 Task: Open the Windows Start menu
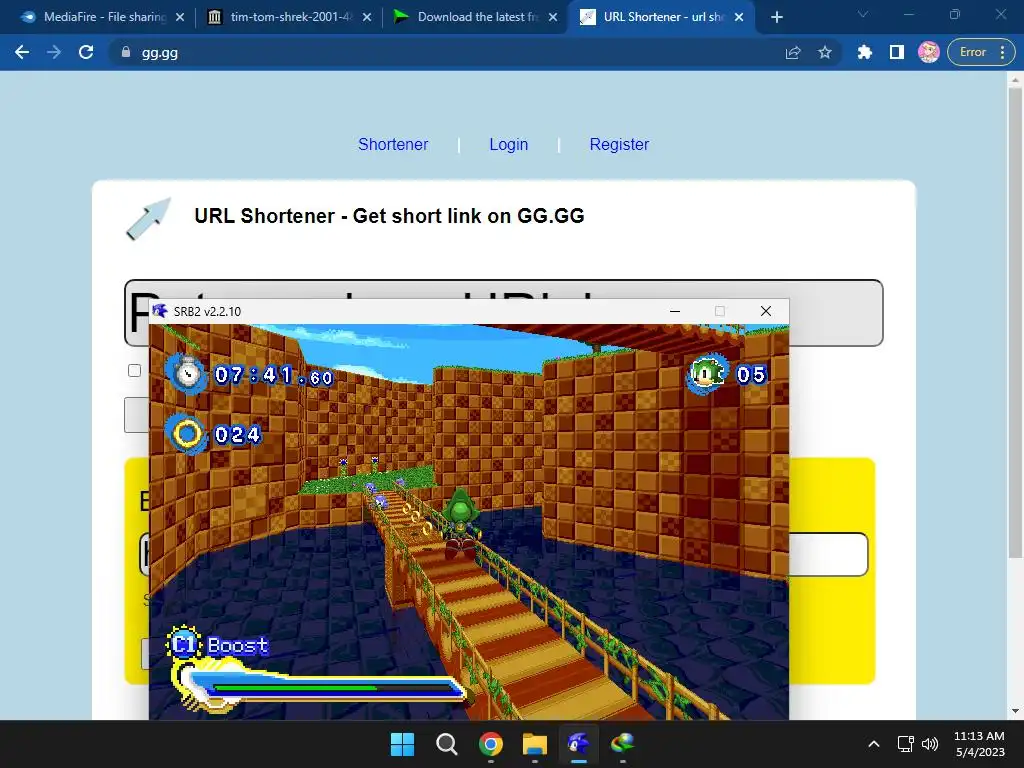coord(402,744)
